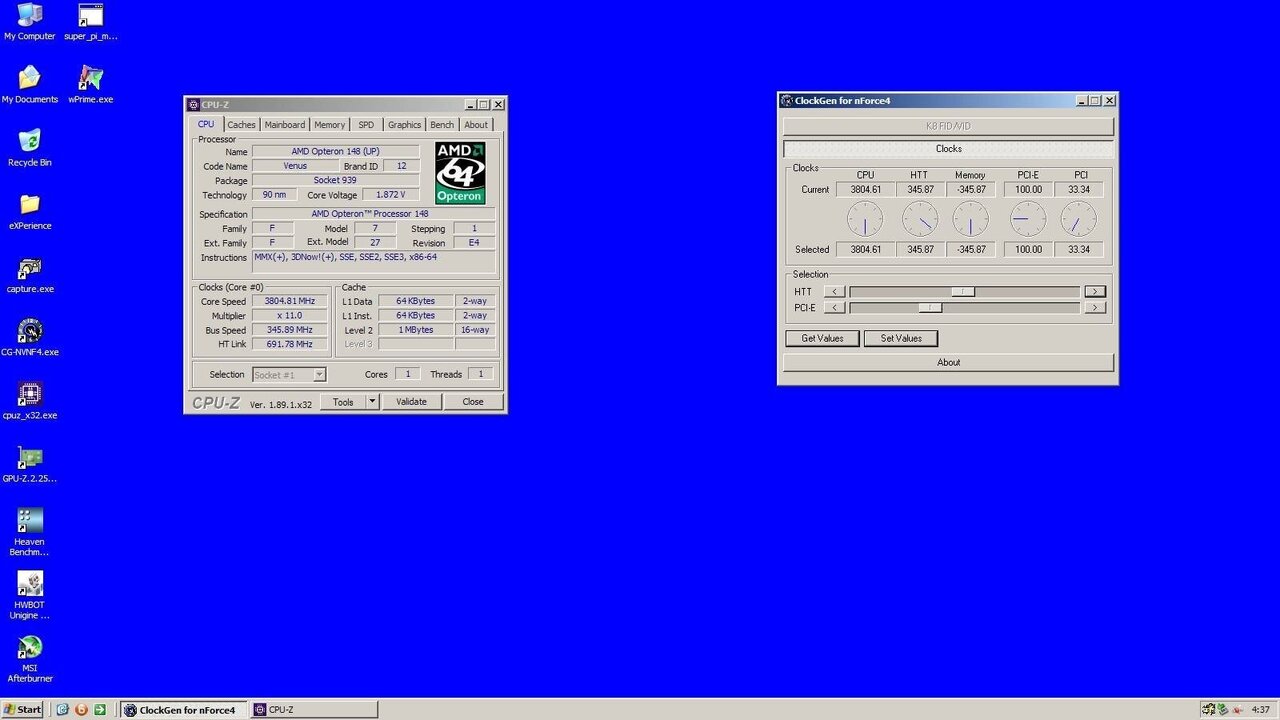
Task: Open the Heaven Benchmark desktop shortcut
Action: coord(30,521)
